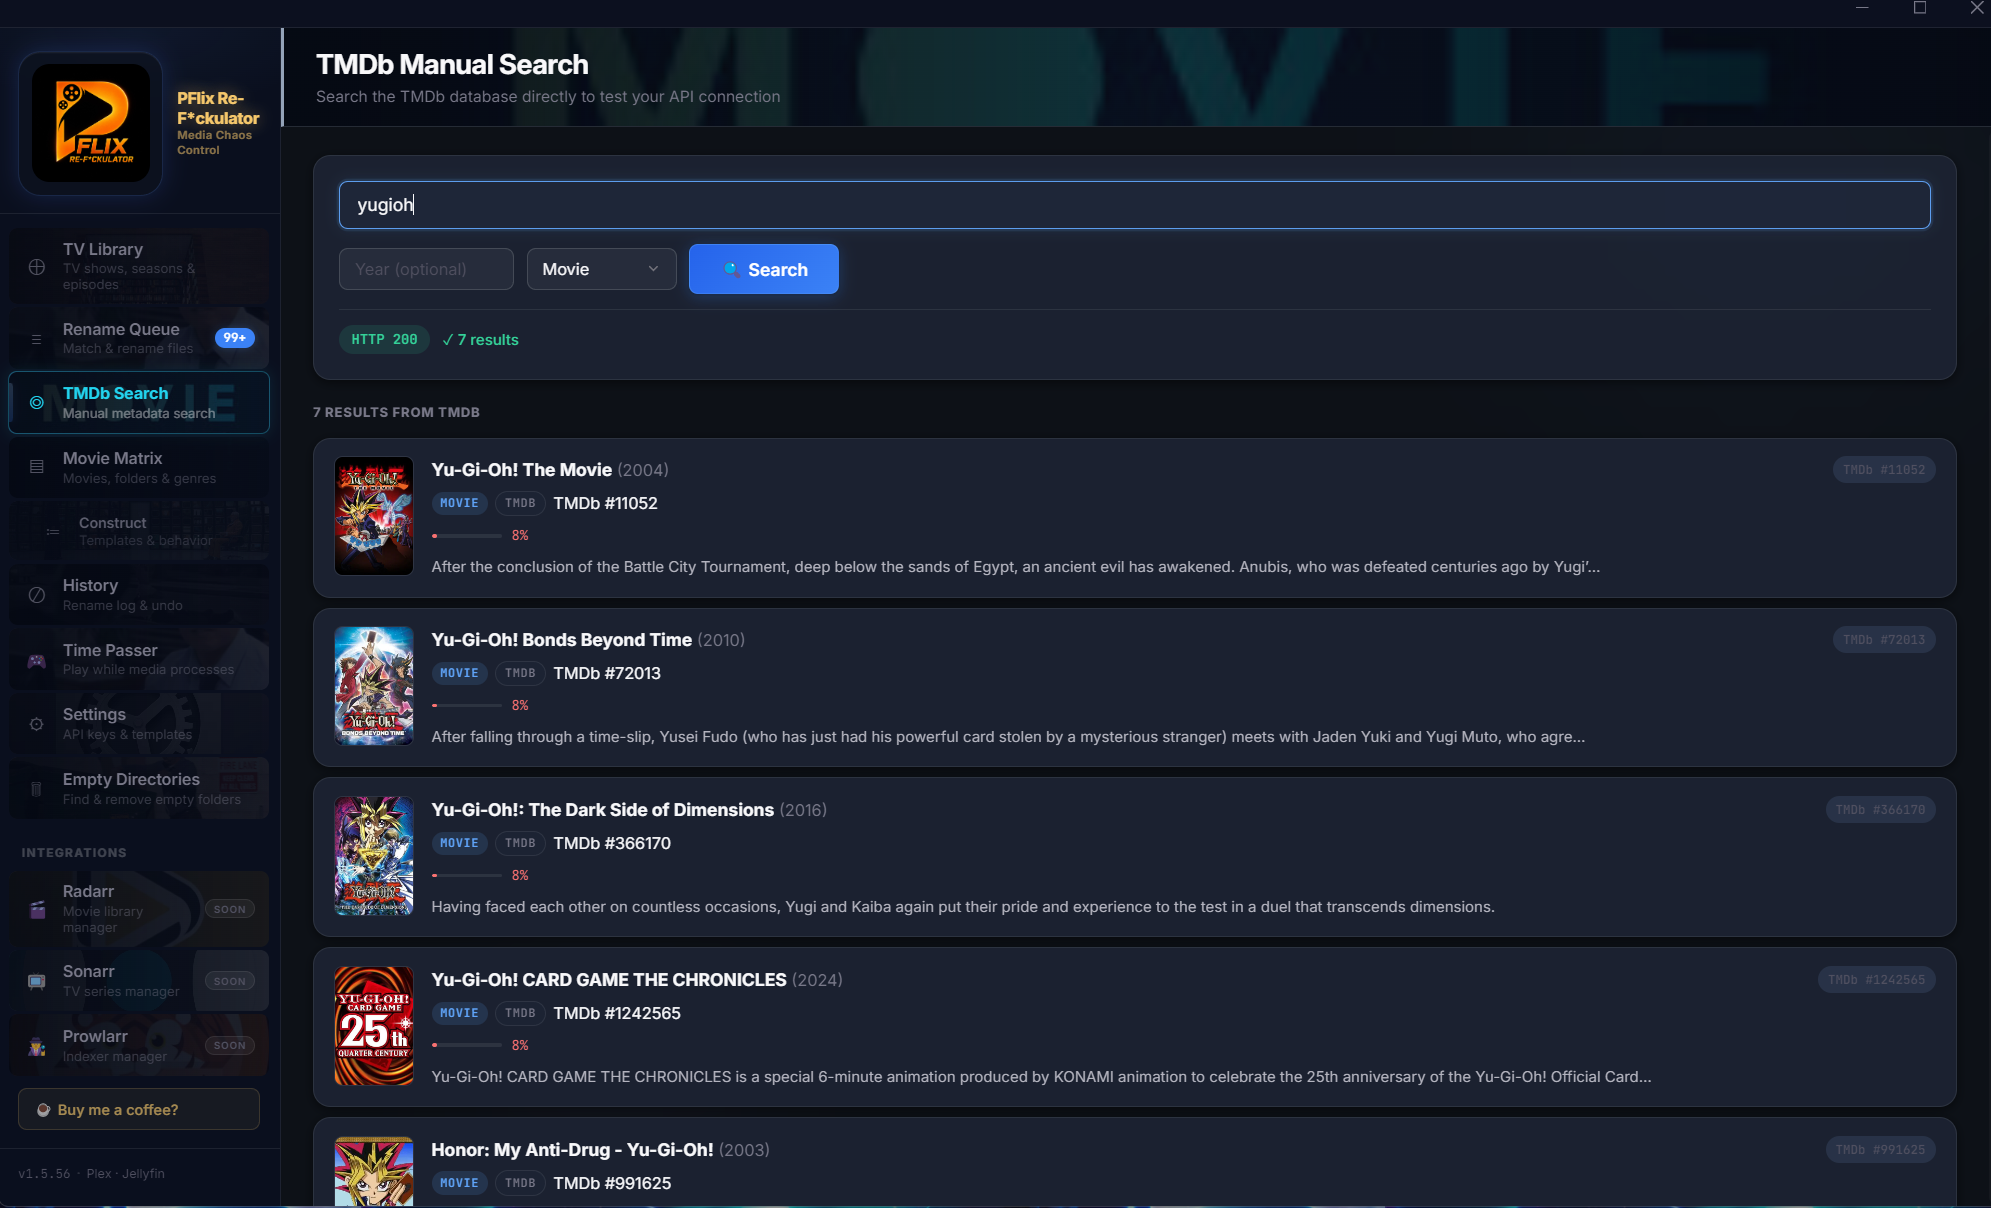The width and height of the screenshot is (1991, 1208).
Task: Click the TV Library sidebar icon
Action: [37, 267]
